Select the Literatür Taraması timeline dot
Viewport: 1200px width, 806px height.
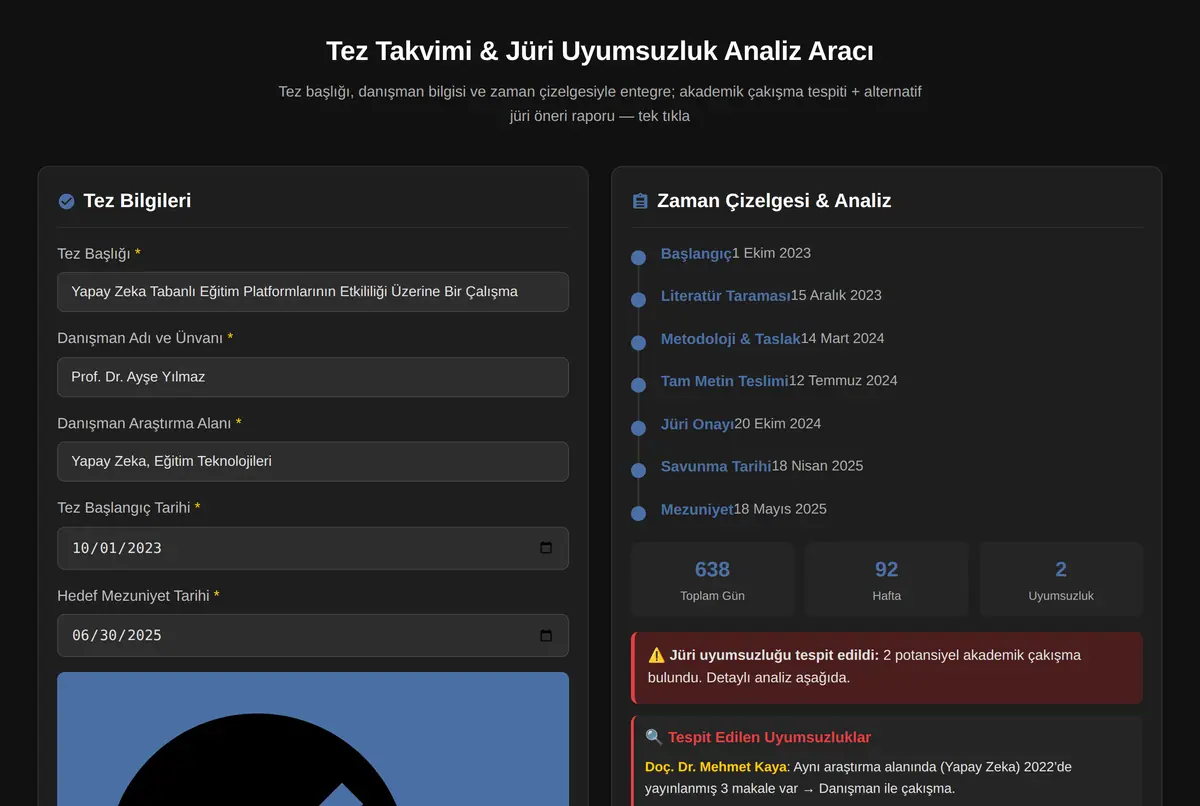[638, 300]
